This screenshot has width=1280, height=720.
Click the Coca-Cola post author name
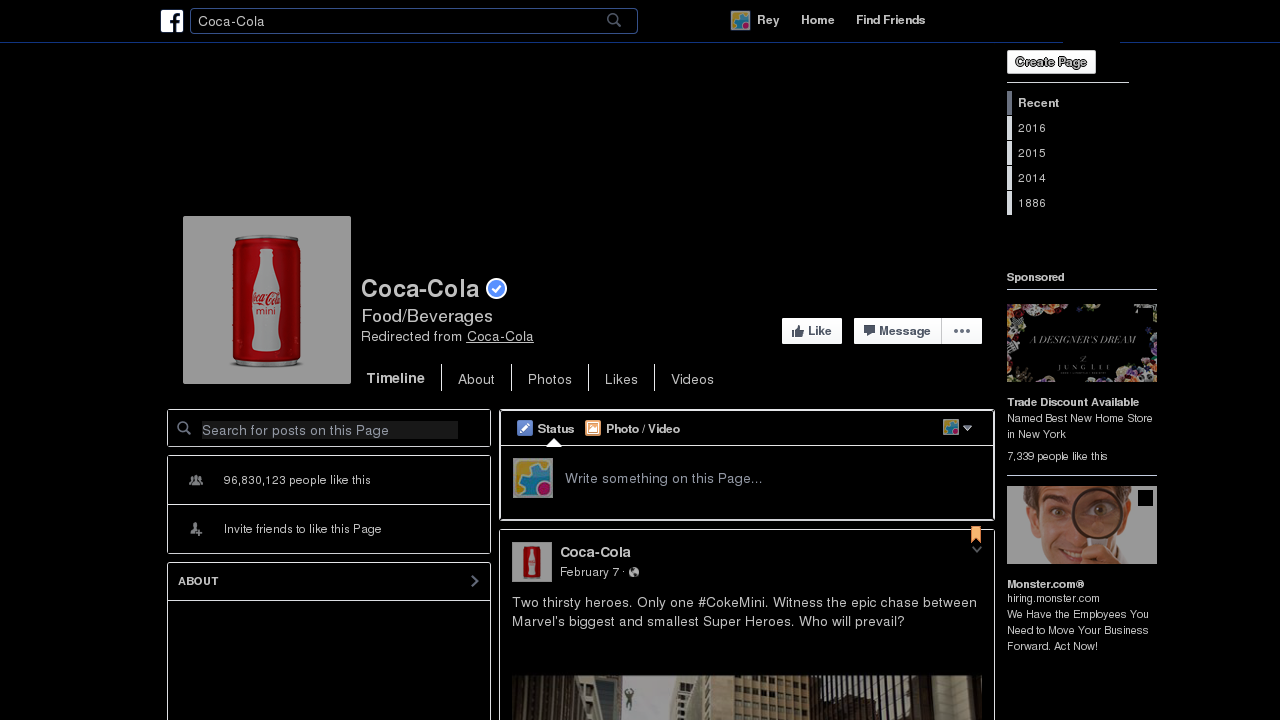pos(595,552)
